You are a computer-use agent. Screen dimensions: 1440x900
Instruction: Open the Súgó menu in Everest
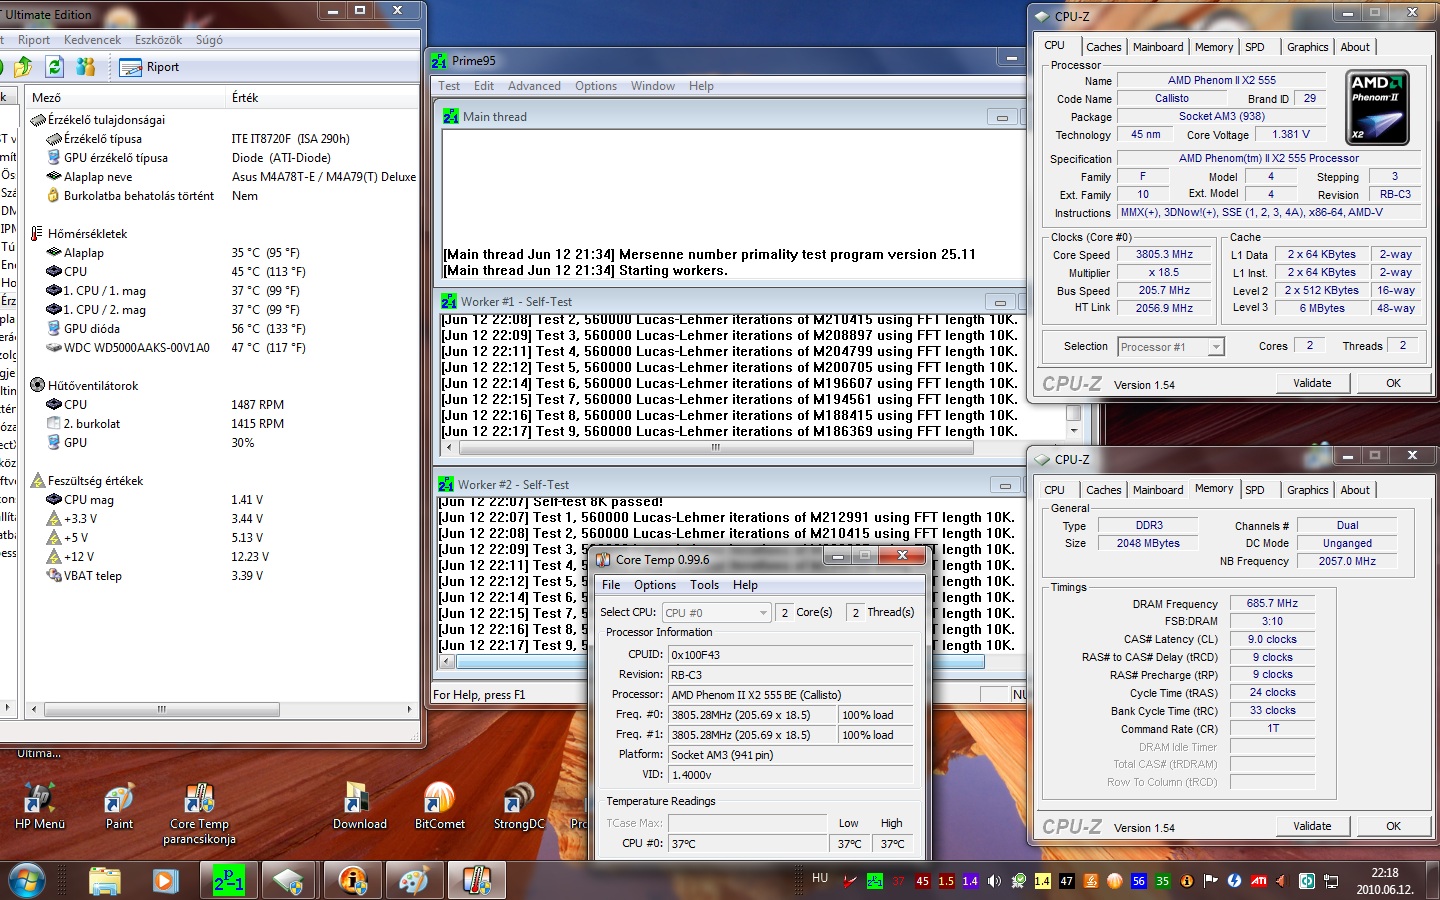(x=209, y=40)
